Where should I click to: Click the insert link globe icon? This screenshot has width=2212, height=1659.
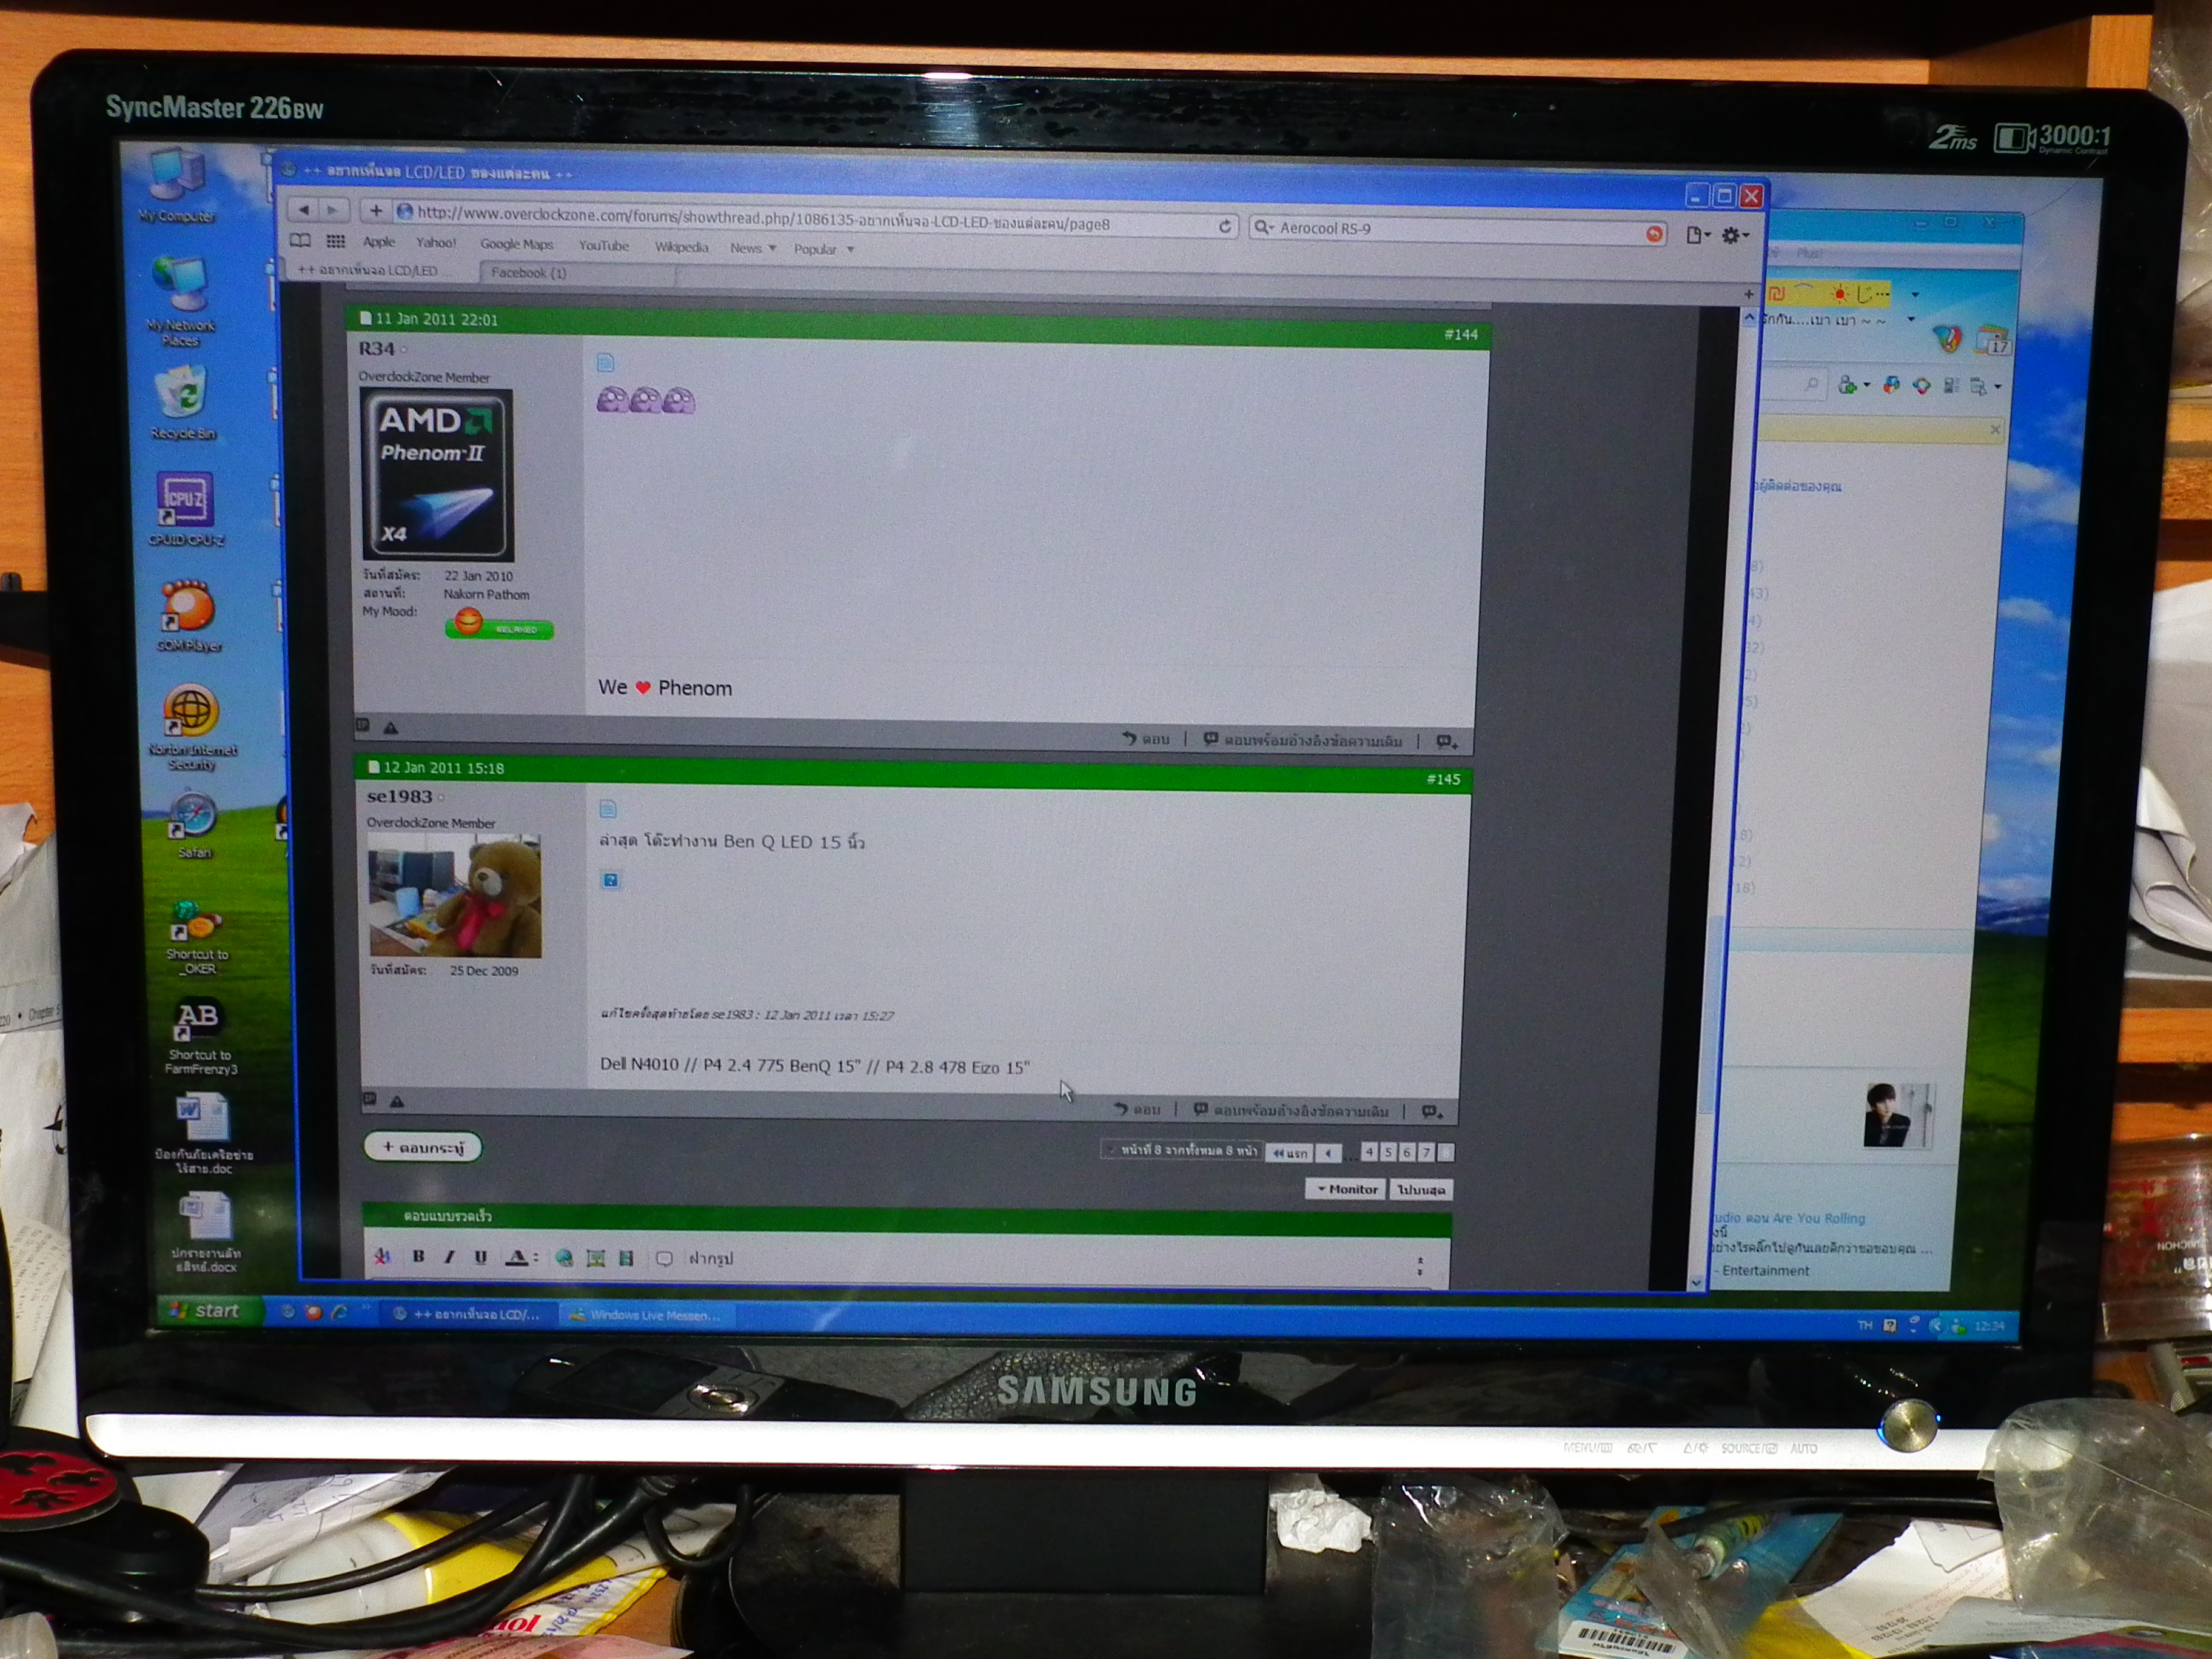coord(565,1258)
